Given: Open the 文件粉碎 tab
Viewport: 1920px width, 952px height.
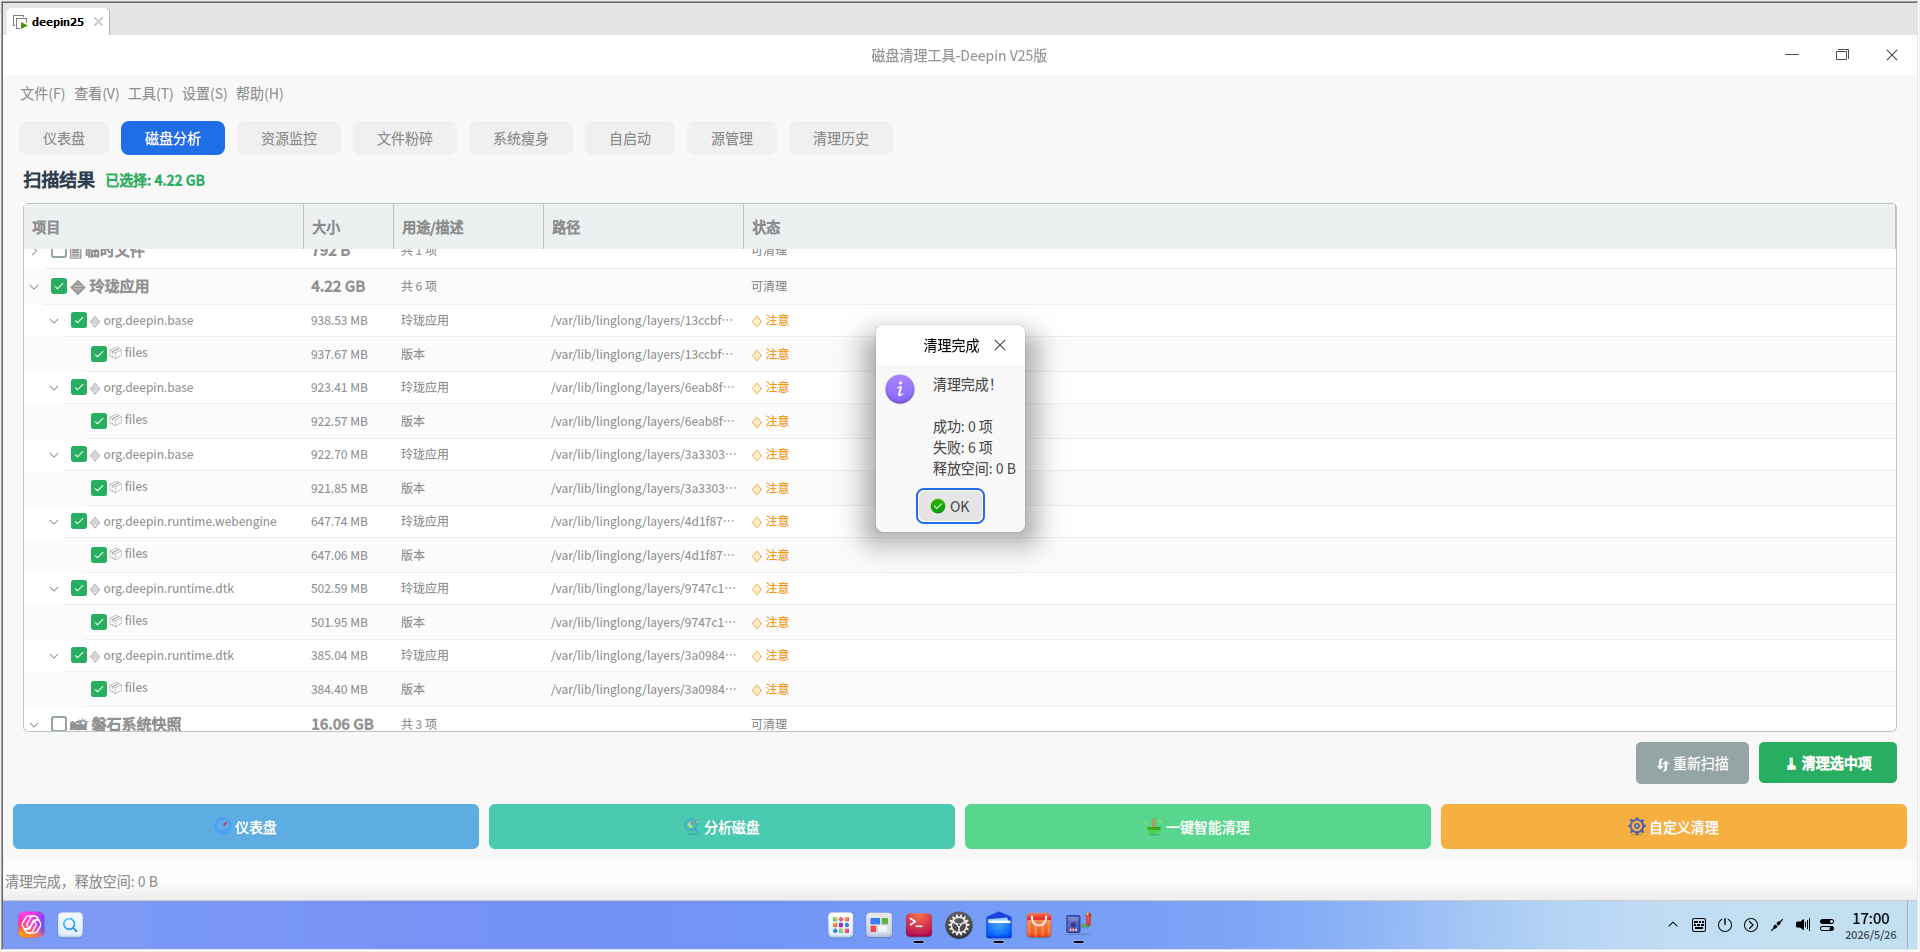Looking at the screenshot, I should (x=405, y=138).
